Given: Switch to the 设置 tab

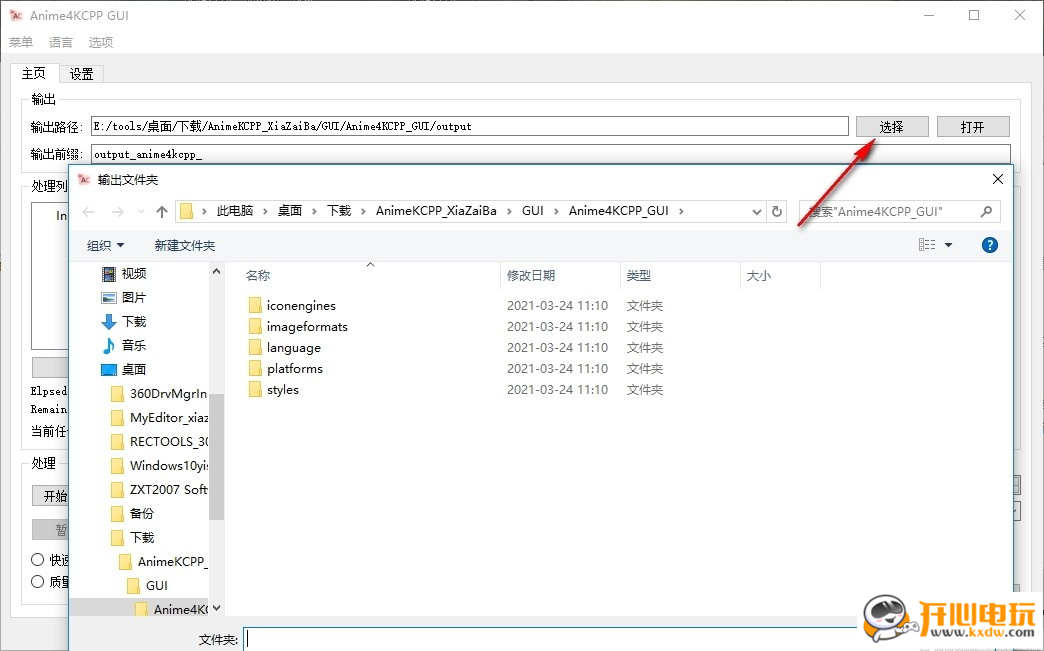Looking at the screenshot, I should click(81, 74).
